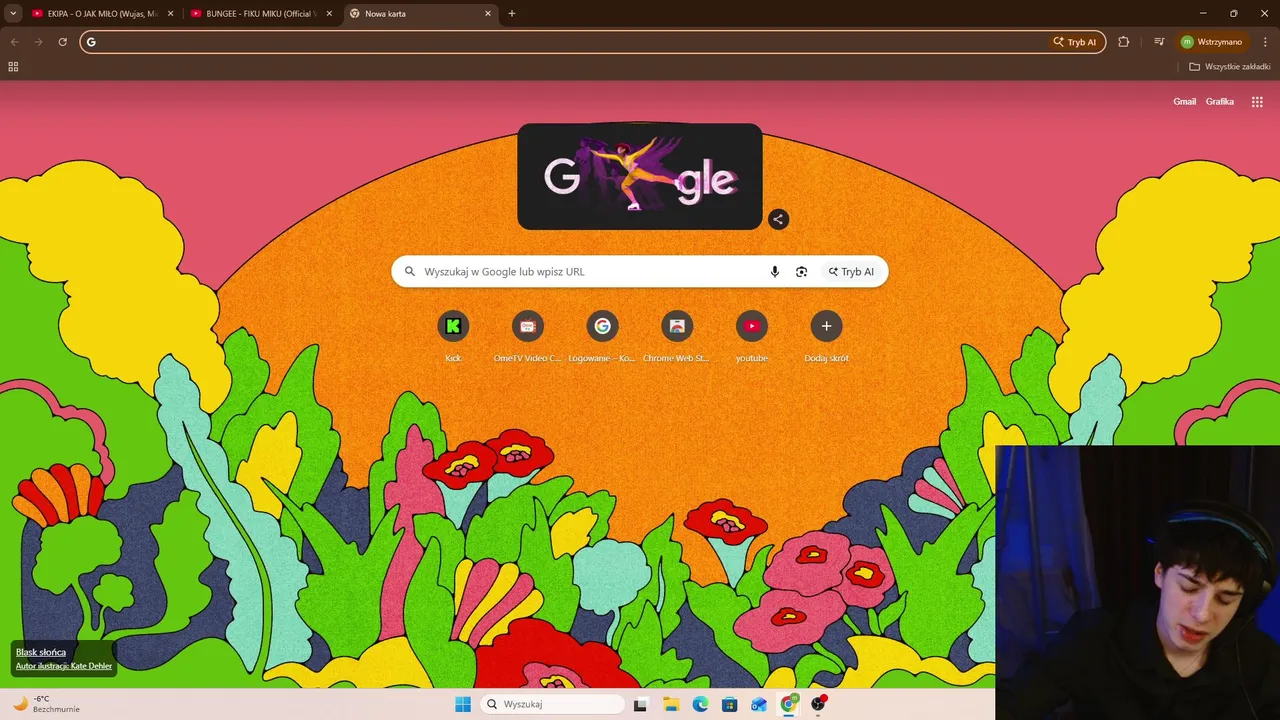1280x720 pixels.
Task: Open the OmeTV Video Chat shortcut
Action: coord(528,336)
